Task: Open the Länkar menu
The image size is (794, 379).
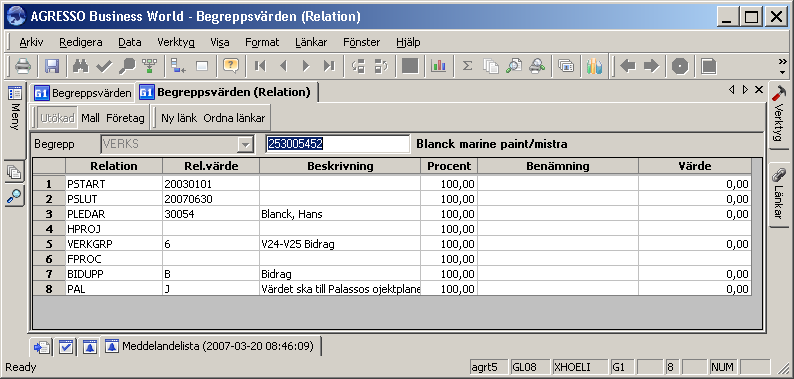Action: [311, 42]
